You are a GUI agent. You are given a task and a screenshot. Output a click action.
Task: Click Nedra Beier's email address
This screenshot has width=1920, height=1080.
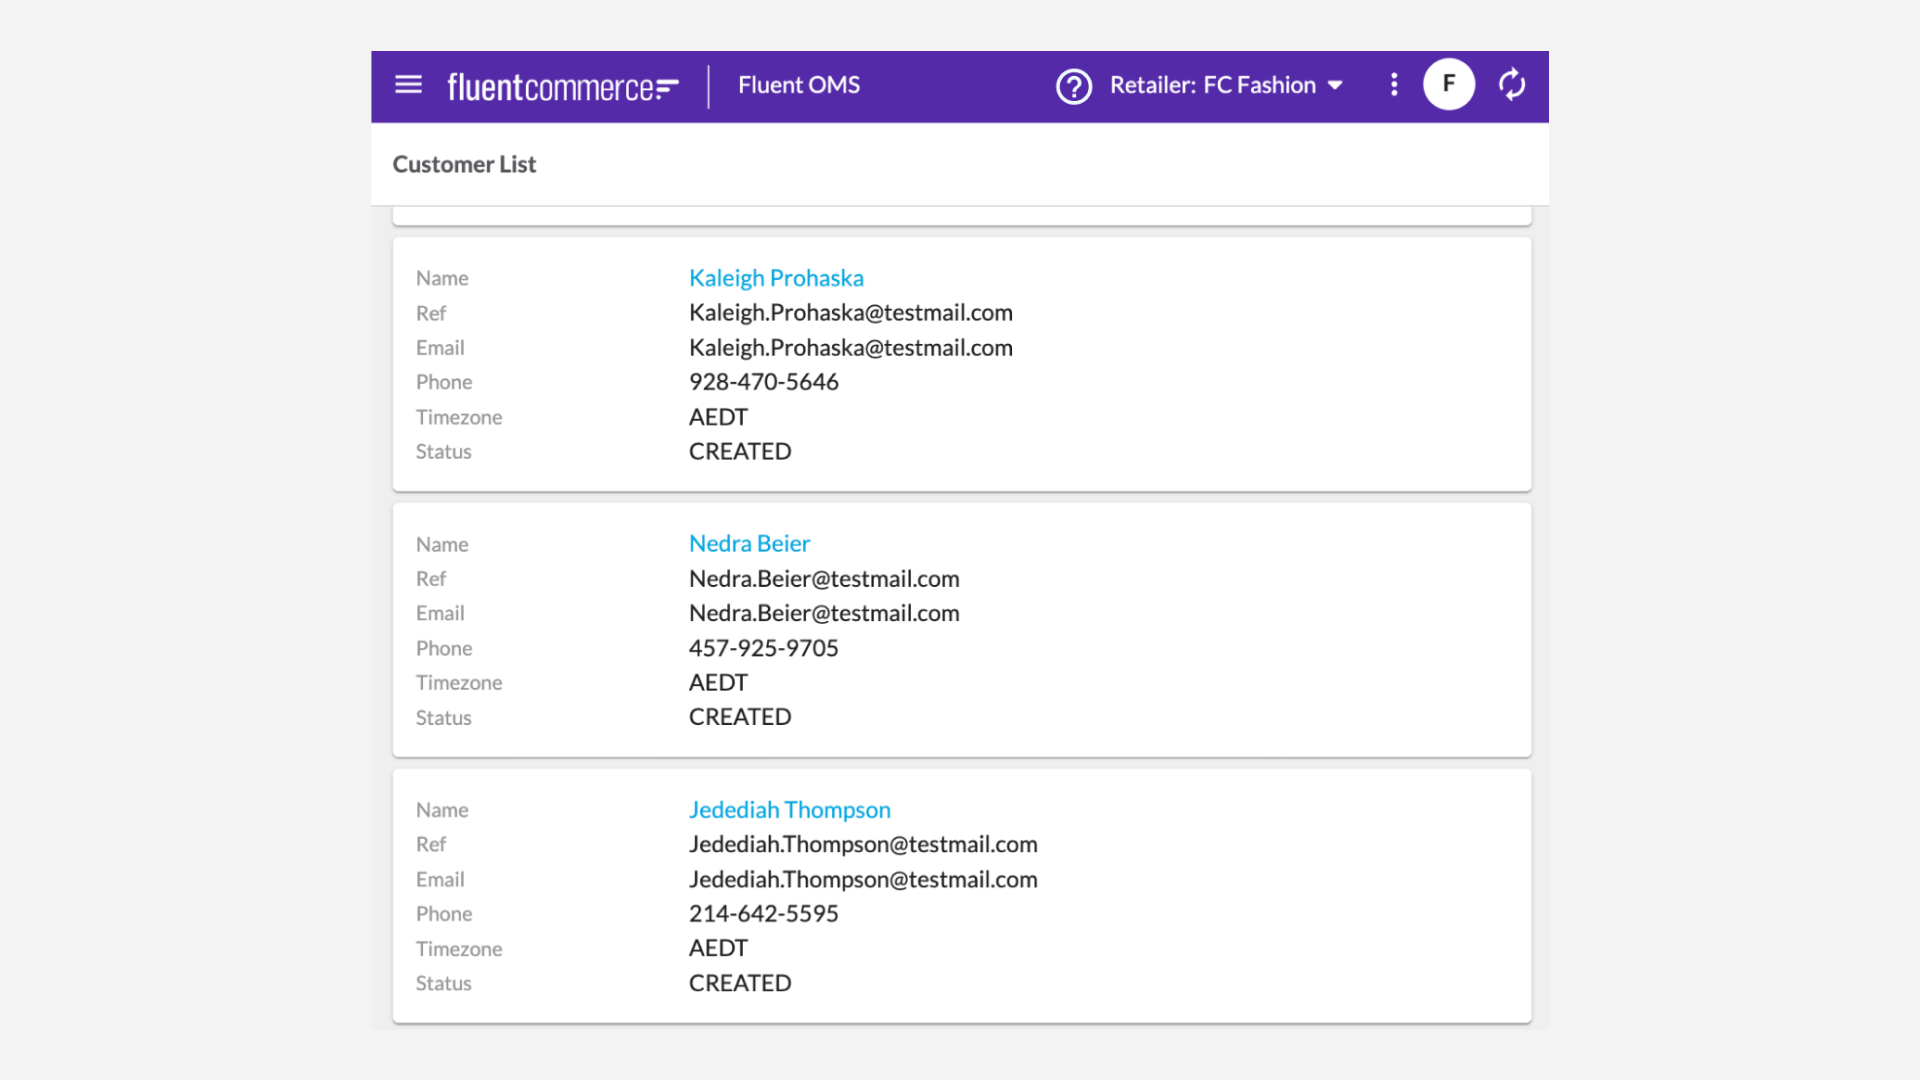pos(824,613)
